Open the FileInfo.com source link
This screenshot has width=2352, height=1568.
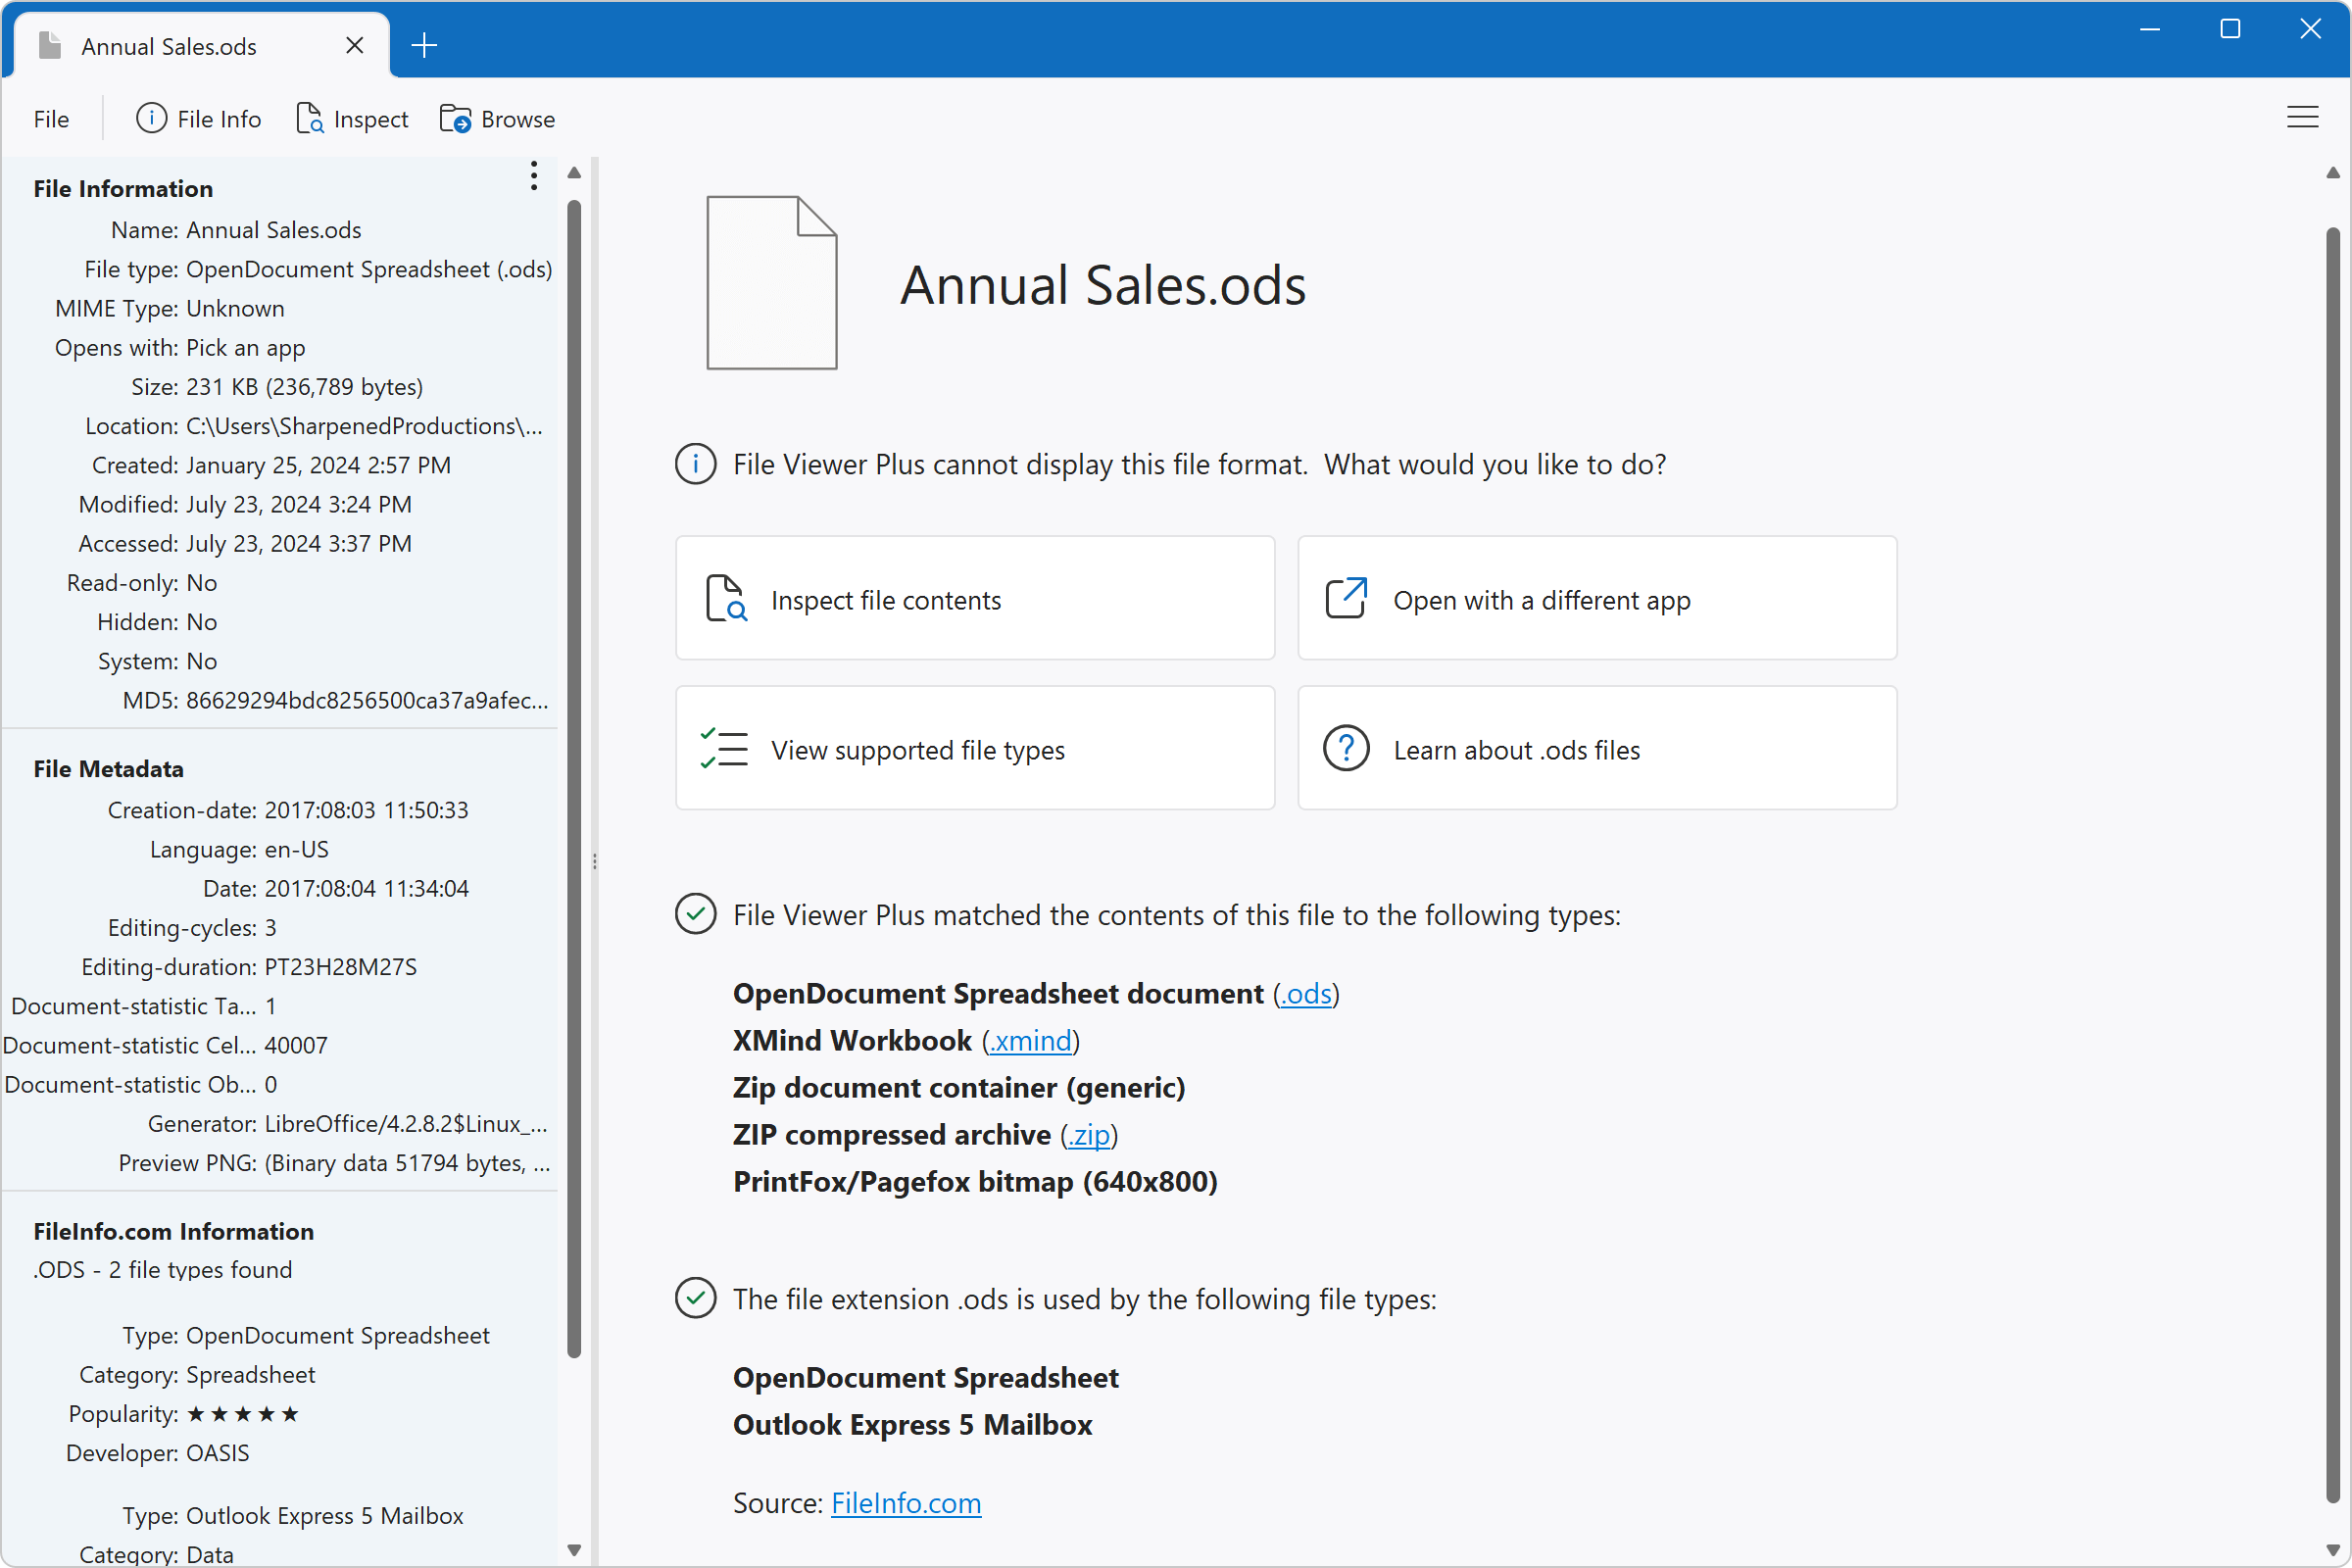(905, 1503)
